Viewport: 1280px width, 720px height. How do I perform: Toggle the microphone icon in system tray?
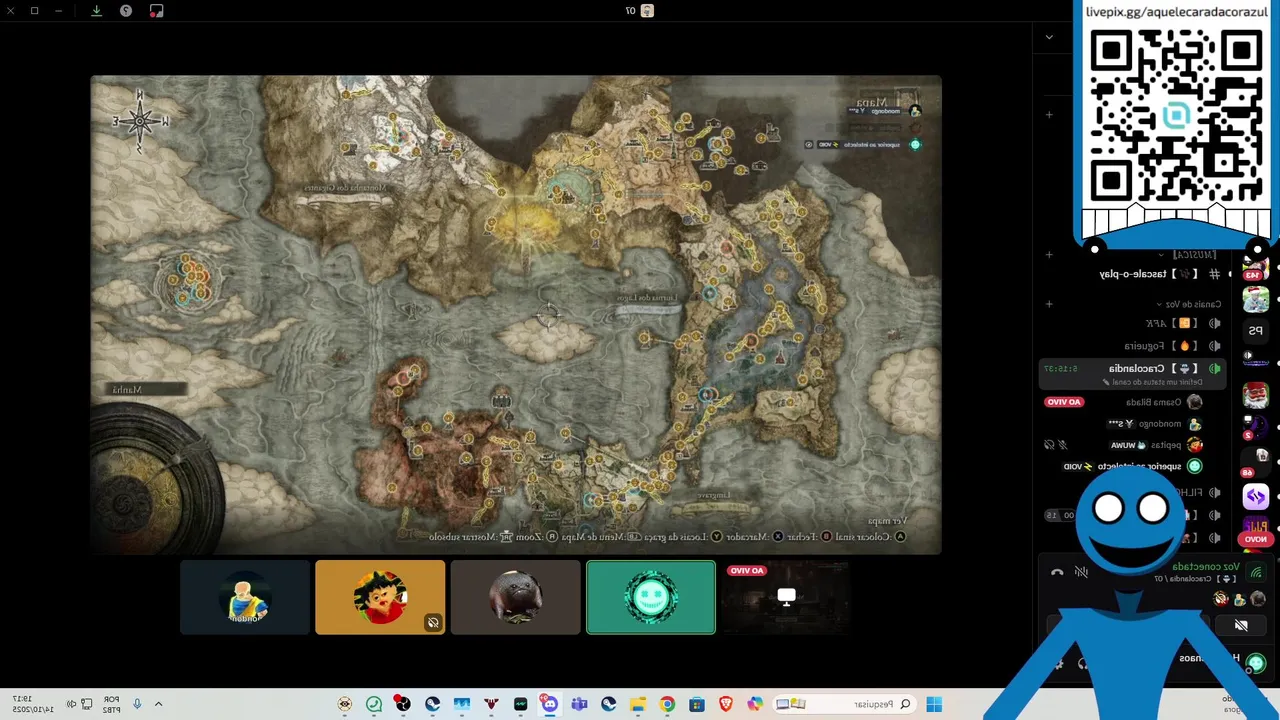(137, 704)
